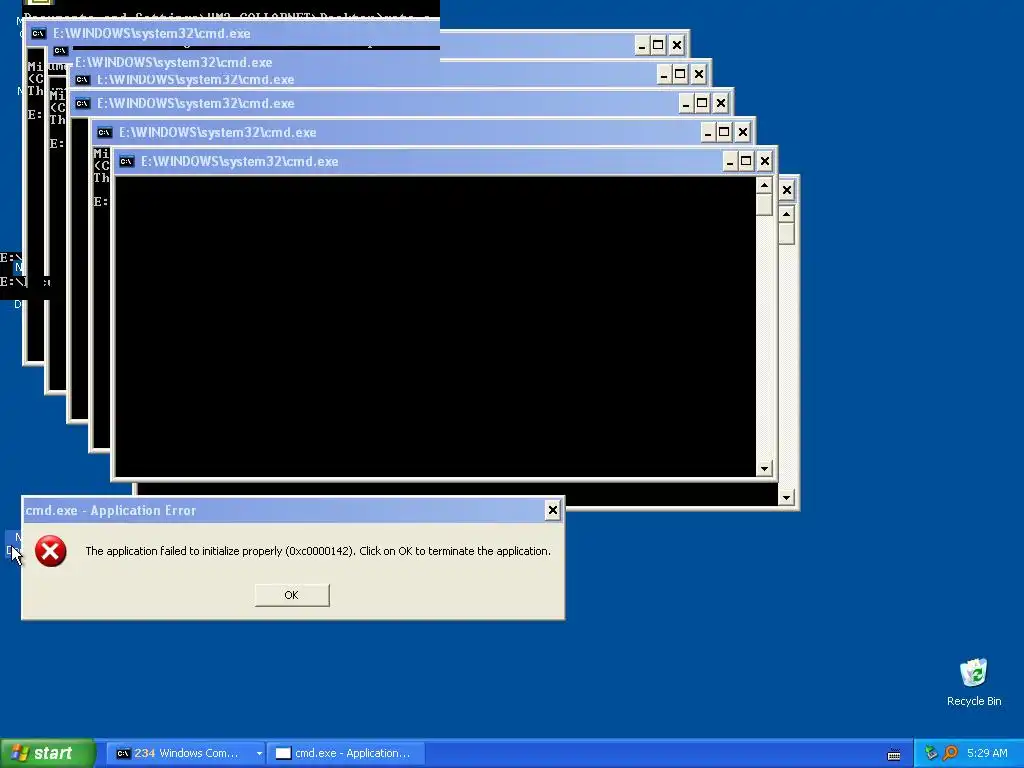Close the fourth cmd window from front

(699, 74)
